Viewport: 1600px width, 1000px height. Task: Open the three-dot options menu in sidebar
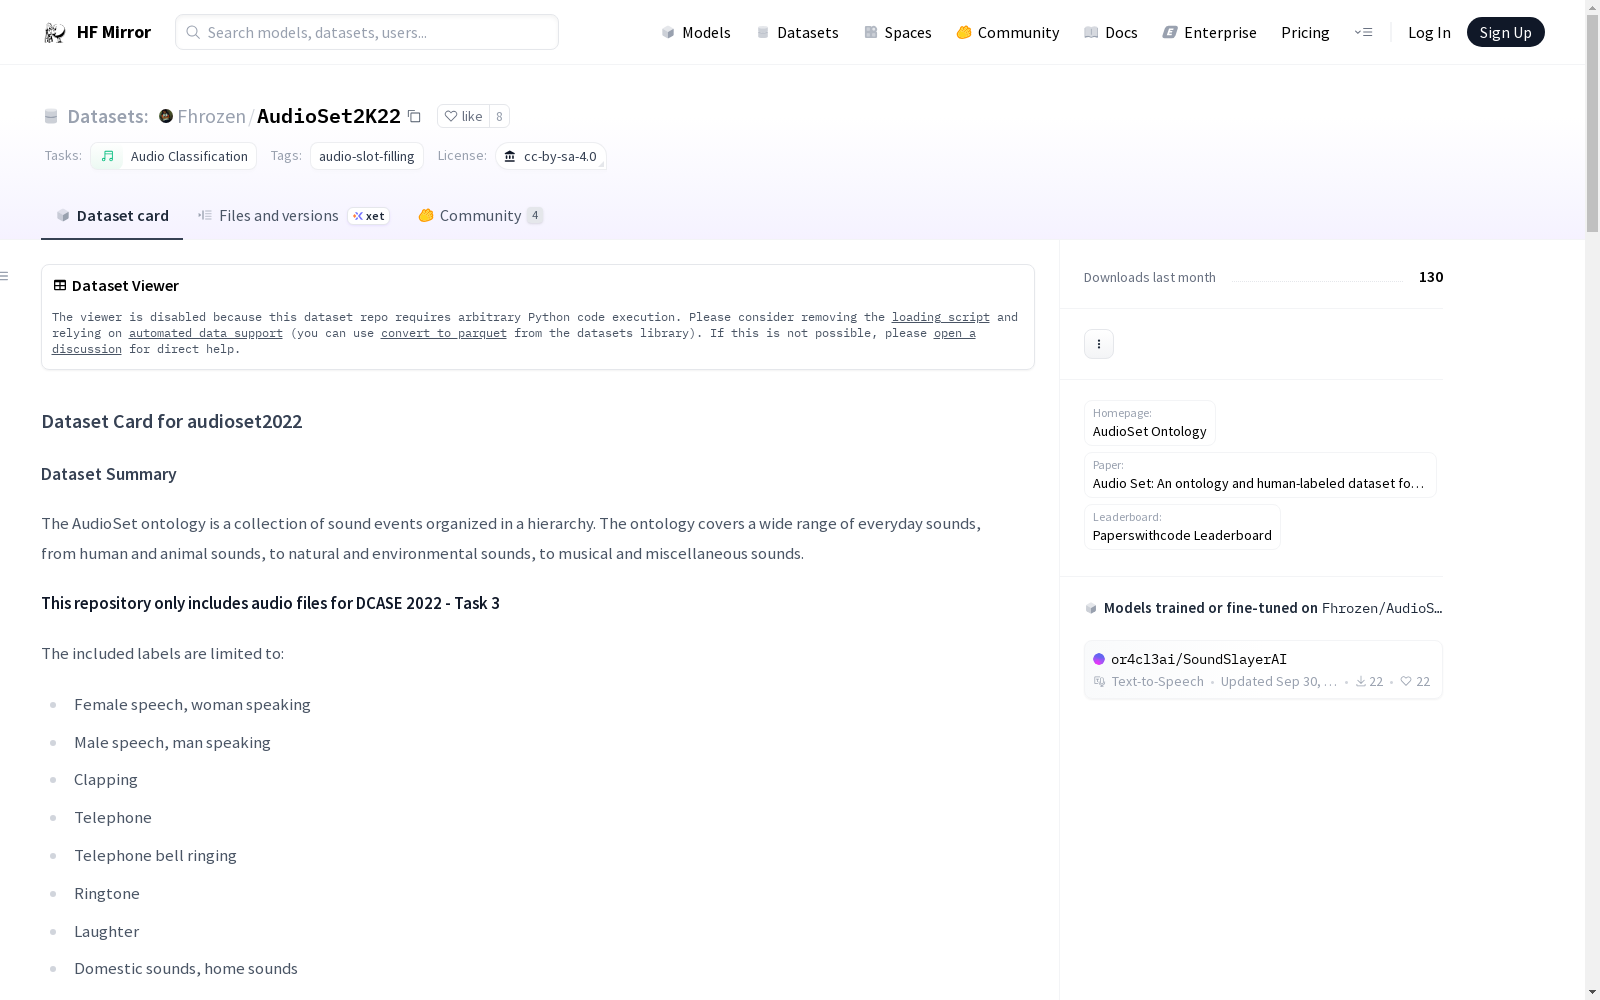click(x=1099, y=344)
